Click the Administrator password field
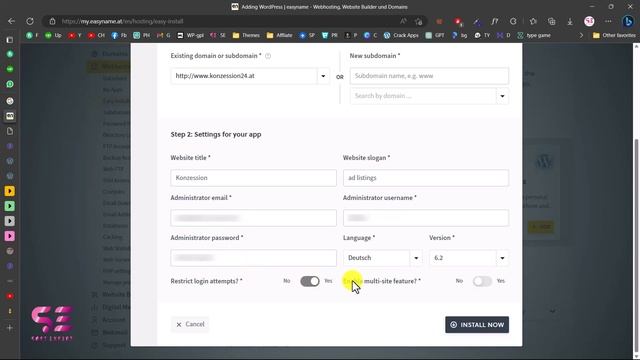 253,258
